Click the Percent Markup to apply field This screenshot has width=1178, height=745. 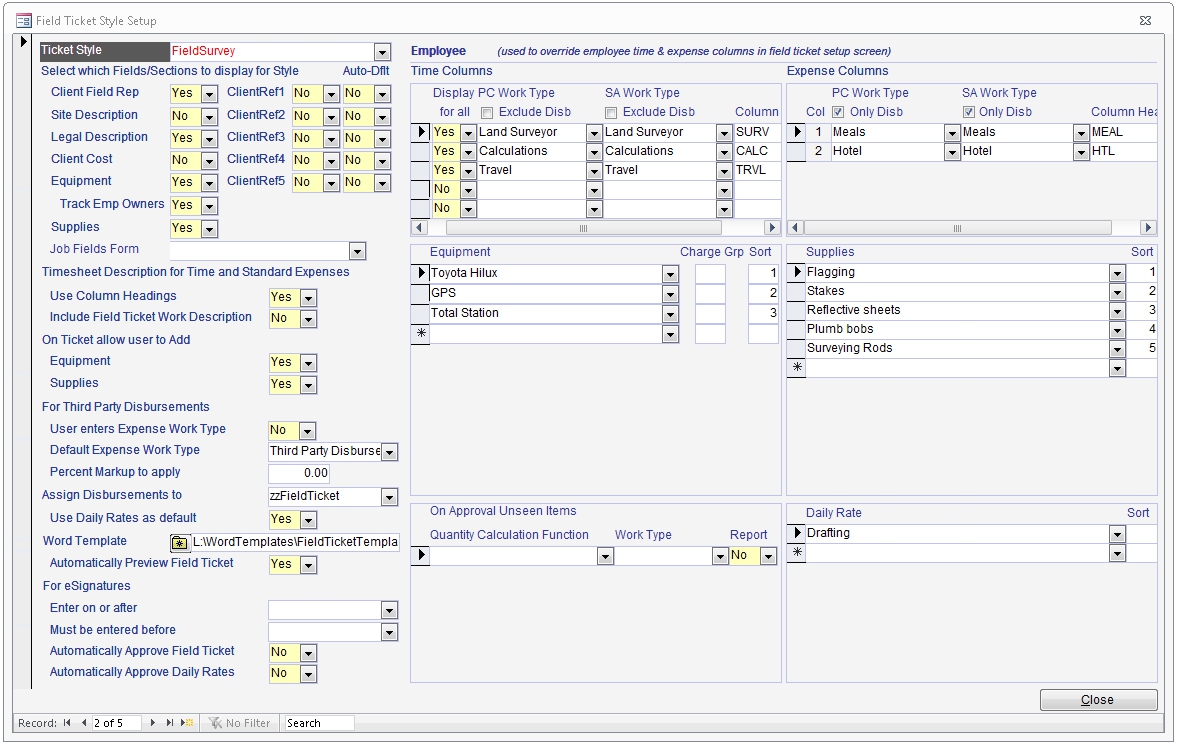[x=298, y=473]
